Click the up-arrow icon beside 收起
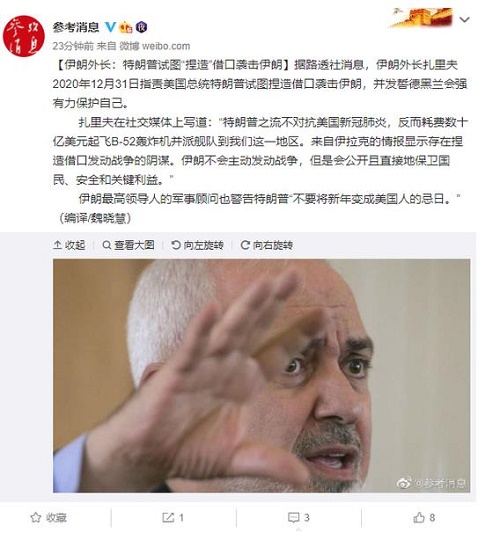 point(57,245)
